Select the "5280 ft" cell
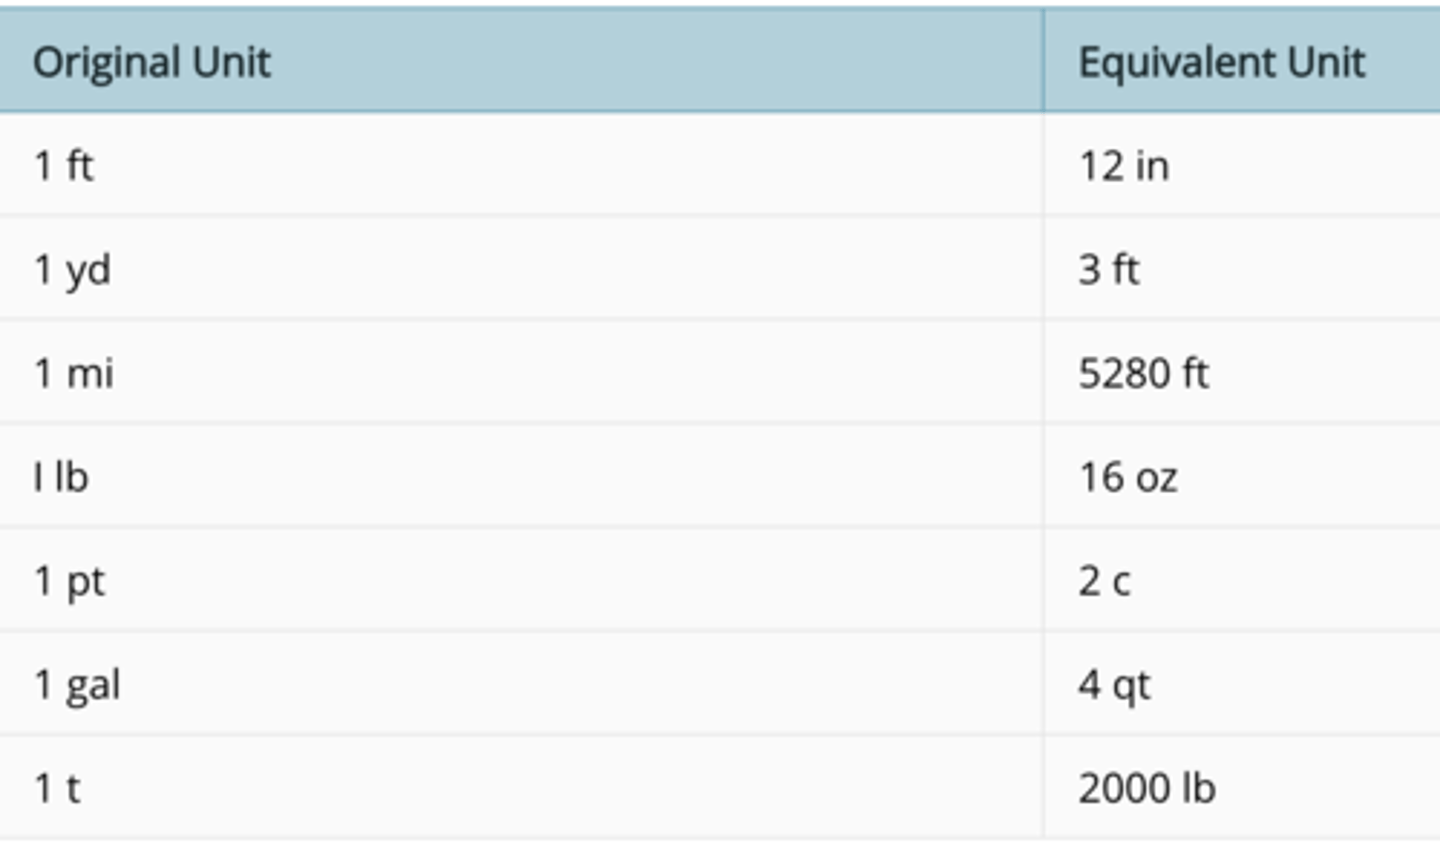The height and width of the screenshot is (846, 1440). (x=1143, y=373)
